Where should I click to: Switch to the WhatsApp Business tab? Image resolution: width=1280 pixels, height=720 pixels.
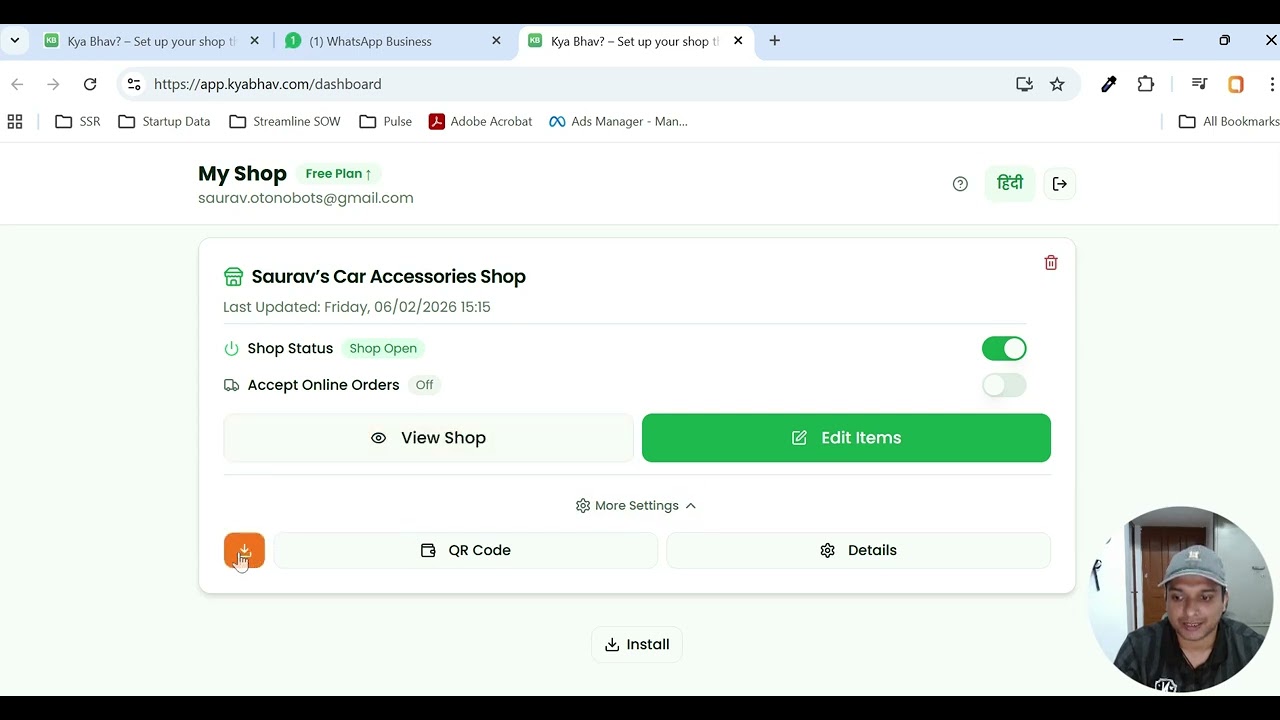[x=394, y=41]
